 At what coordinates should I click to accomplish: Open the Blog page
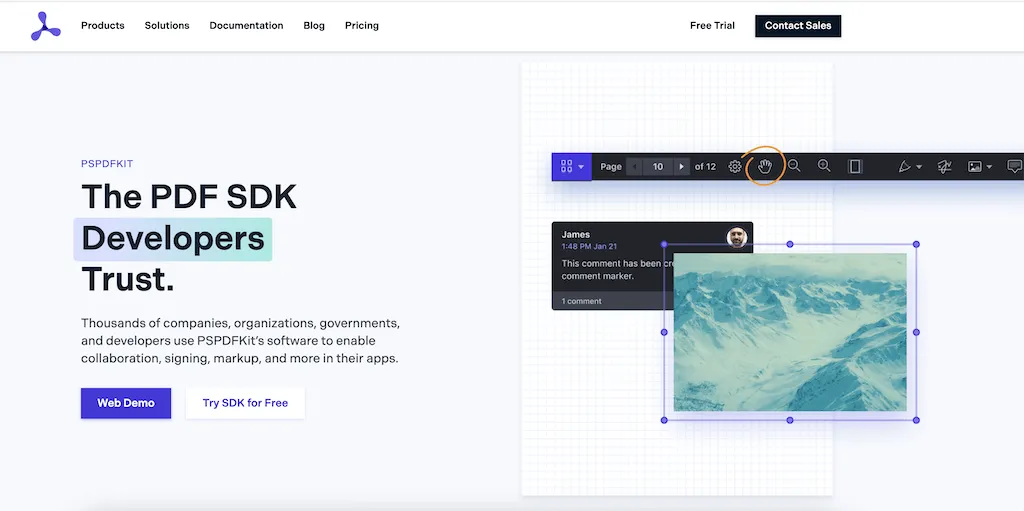coord(314,25)
